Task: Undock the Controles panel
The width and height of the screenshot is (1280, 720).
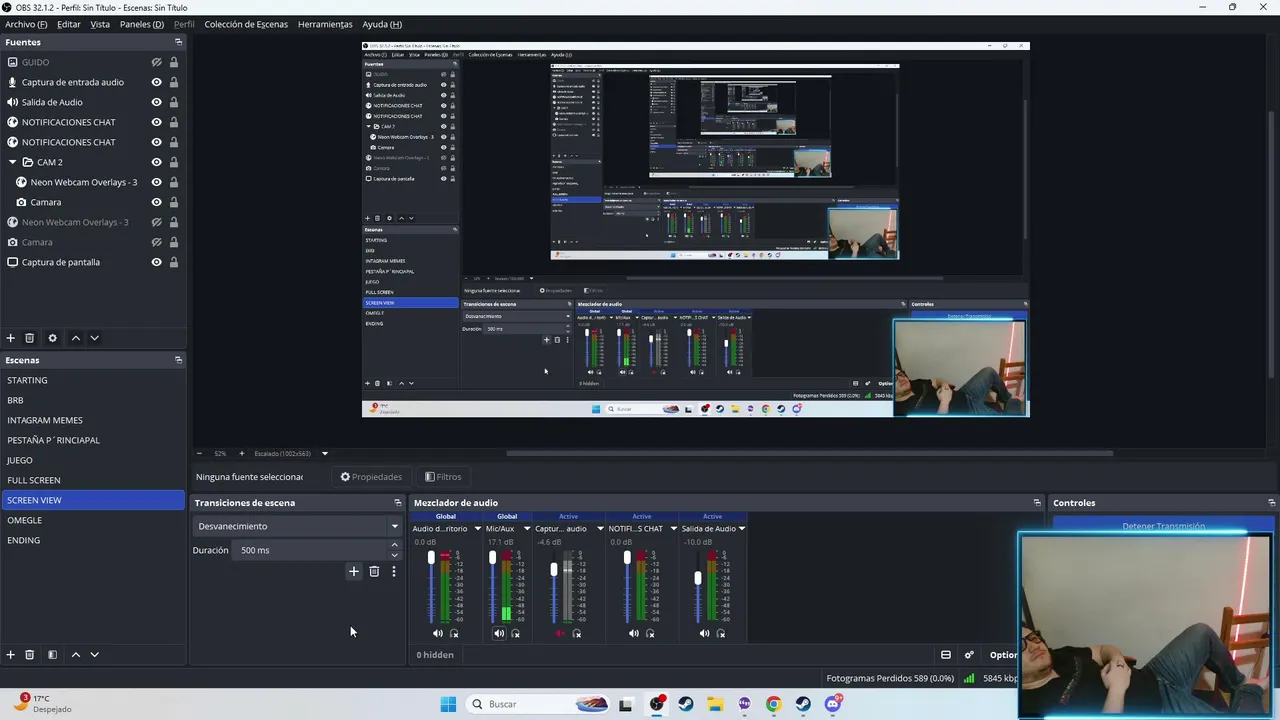Action: click(x=1271, y=502)
